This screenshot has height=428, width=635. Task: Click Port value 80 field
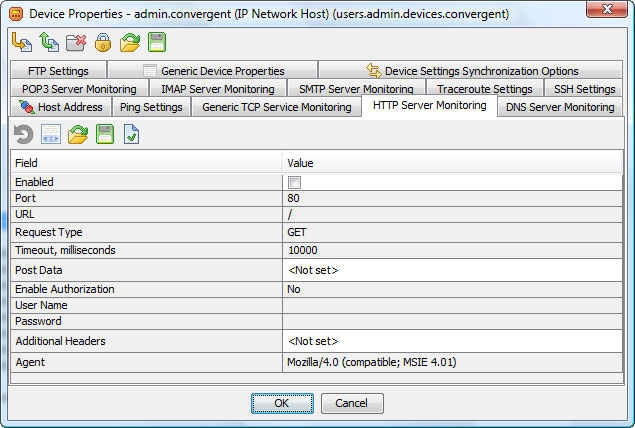[452, 198]
